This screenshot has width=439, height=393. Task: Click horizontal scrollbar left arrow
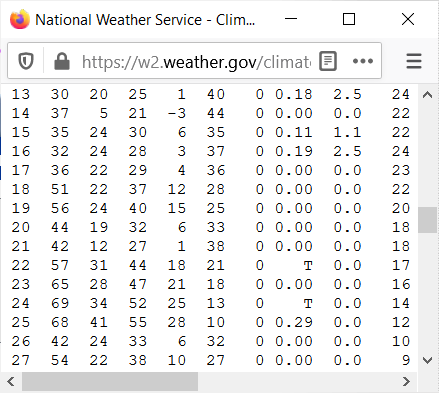click(11, 381)
